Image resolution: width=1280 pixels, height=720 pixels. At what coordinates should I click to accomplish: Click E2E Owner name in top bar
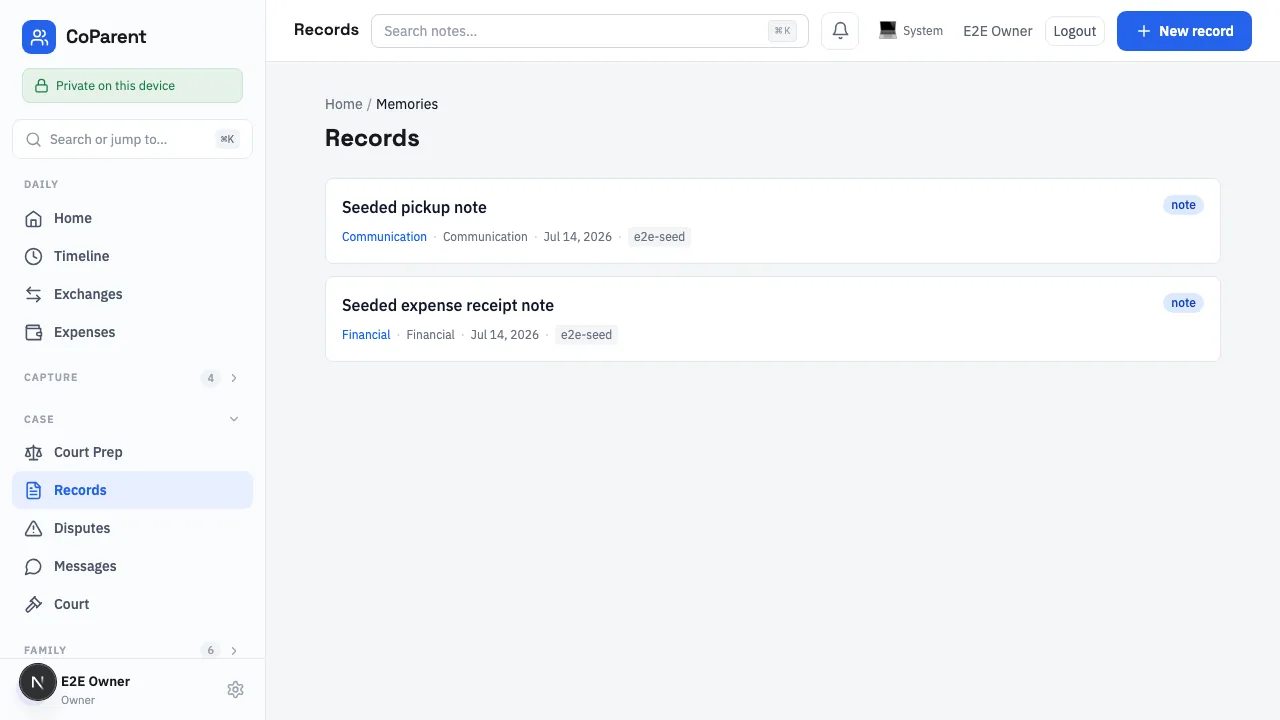tap(997, 31)
